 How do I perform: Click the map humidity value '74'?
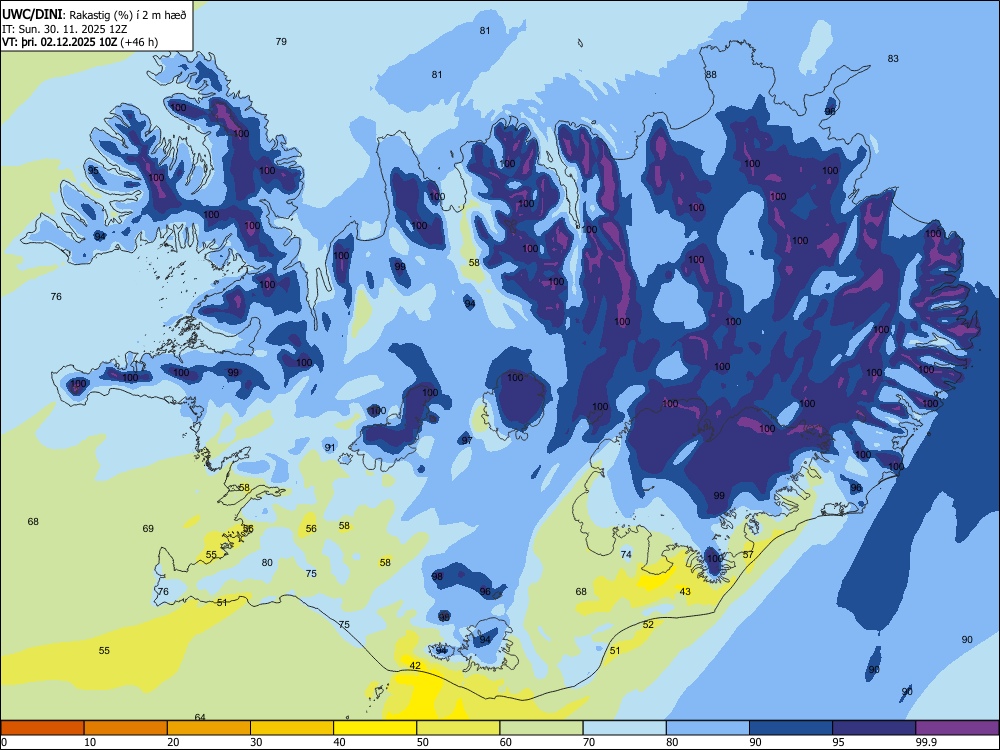click(626, 555)
